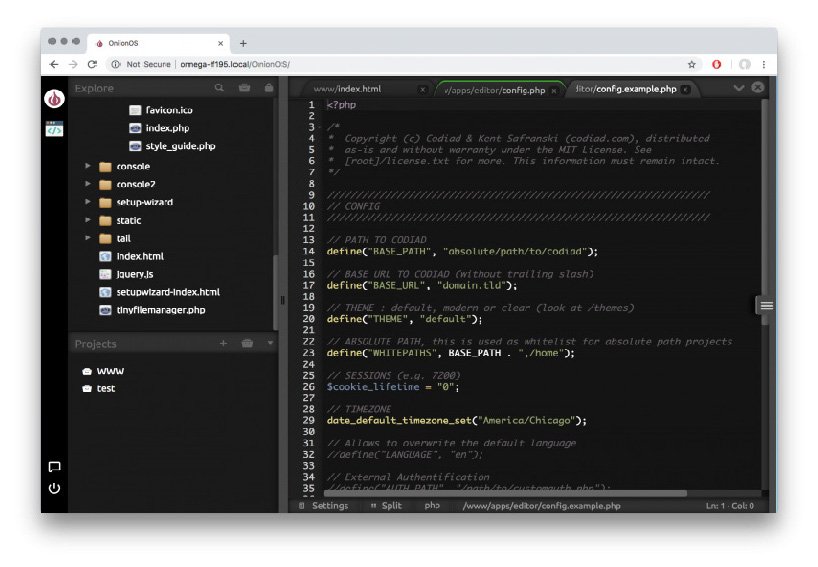The image size is (818, 567).
Task: Click the Split view button
Action: tap(386, 505)
